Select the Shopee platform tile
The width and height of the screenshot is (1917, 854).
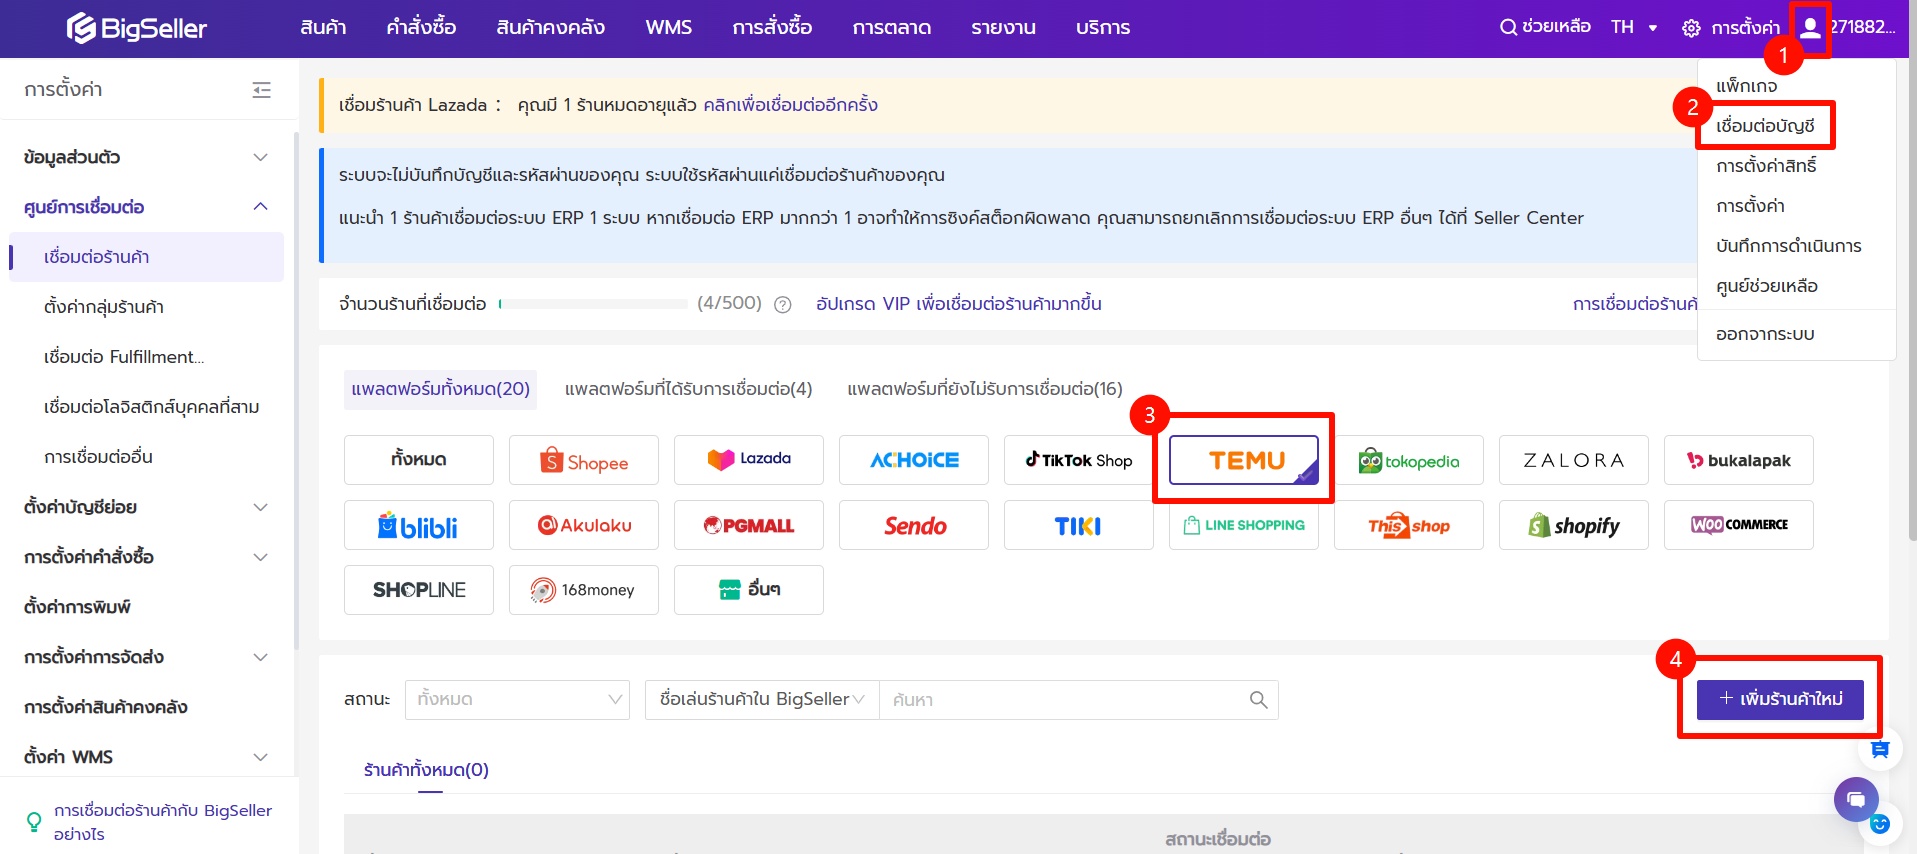pos(584,461)
